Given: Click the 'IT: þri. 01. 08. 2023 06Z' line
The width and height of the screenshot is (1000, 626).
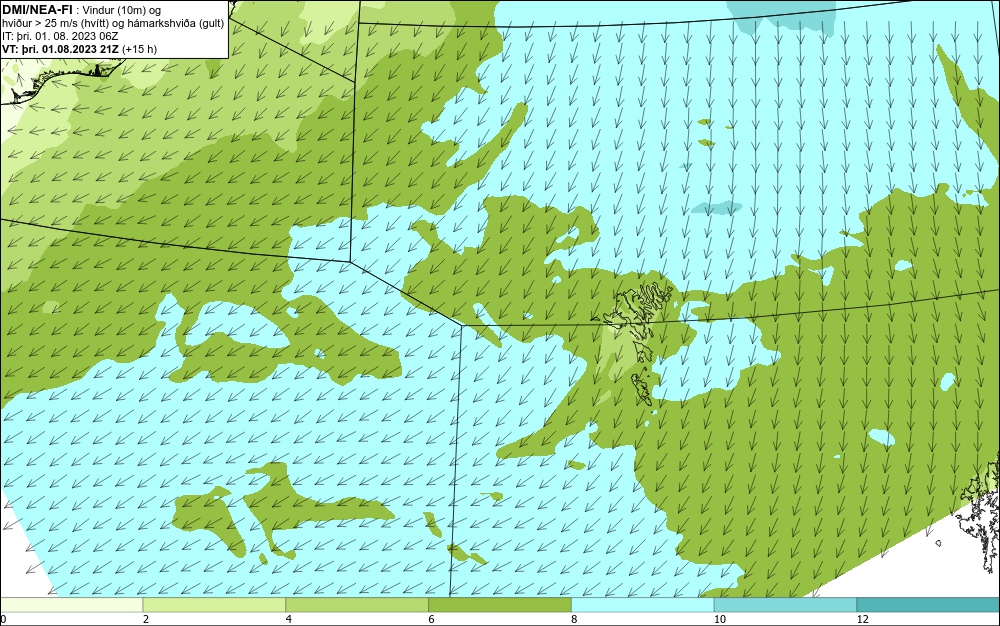Looking at the screenshot, I should pos(60,36).
